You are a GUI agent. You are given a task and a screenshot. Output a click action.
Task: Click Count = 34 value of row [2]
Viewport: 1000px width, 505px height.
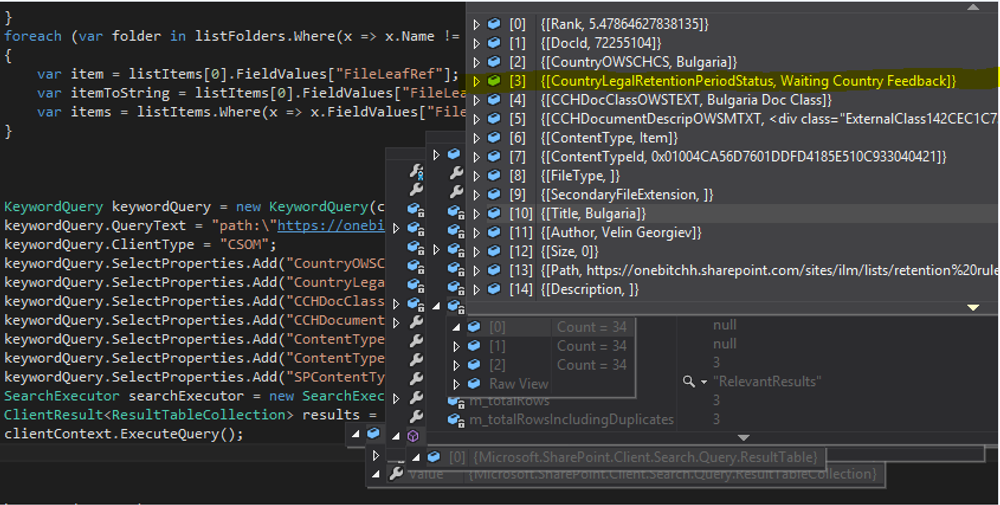591,365
